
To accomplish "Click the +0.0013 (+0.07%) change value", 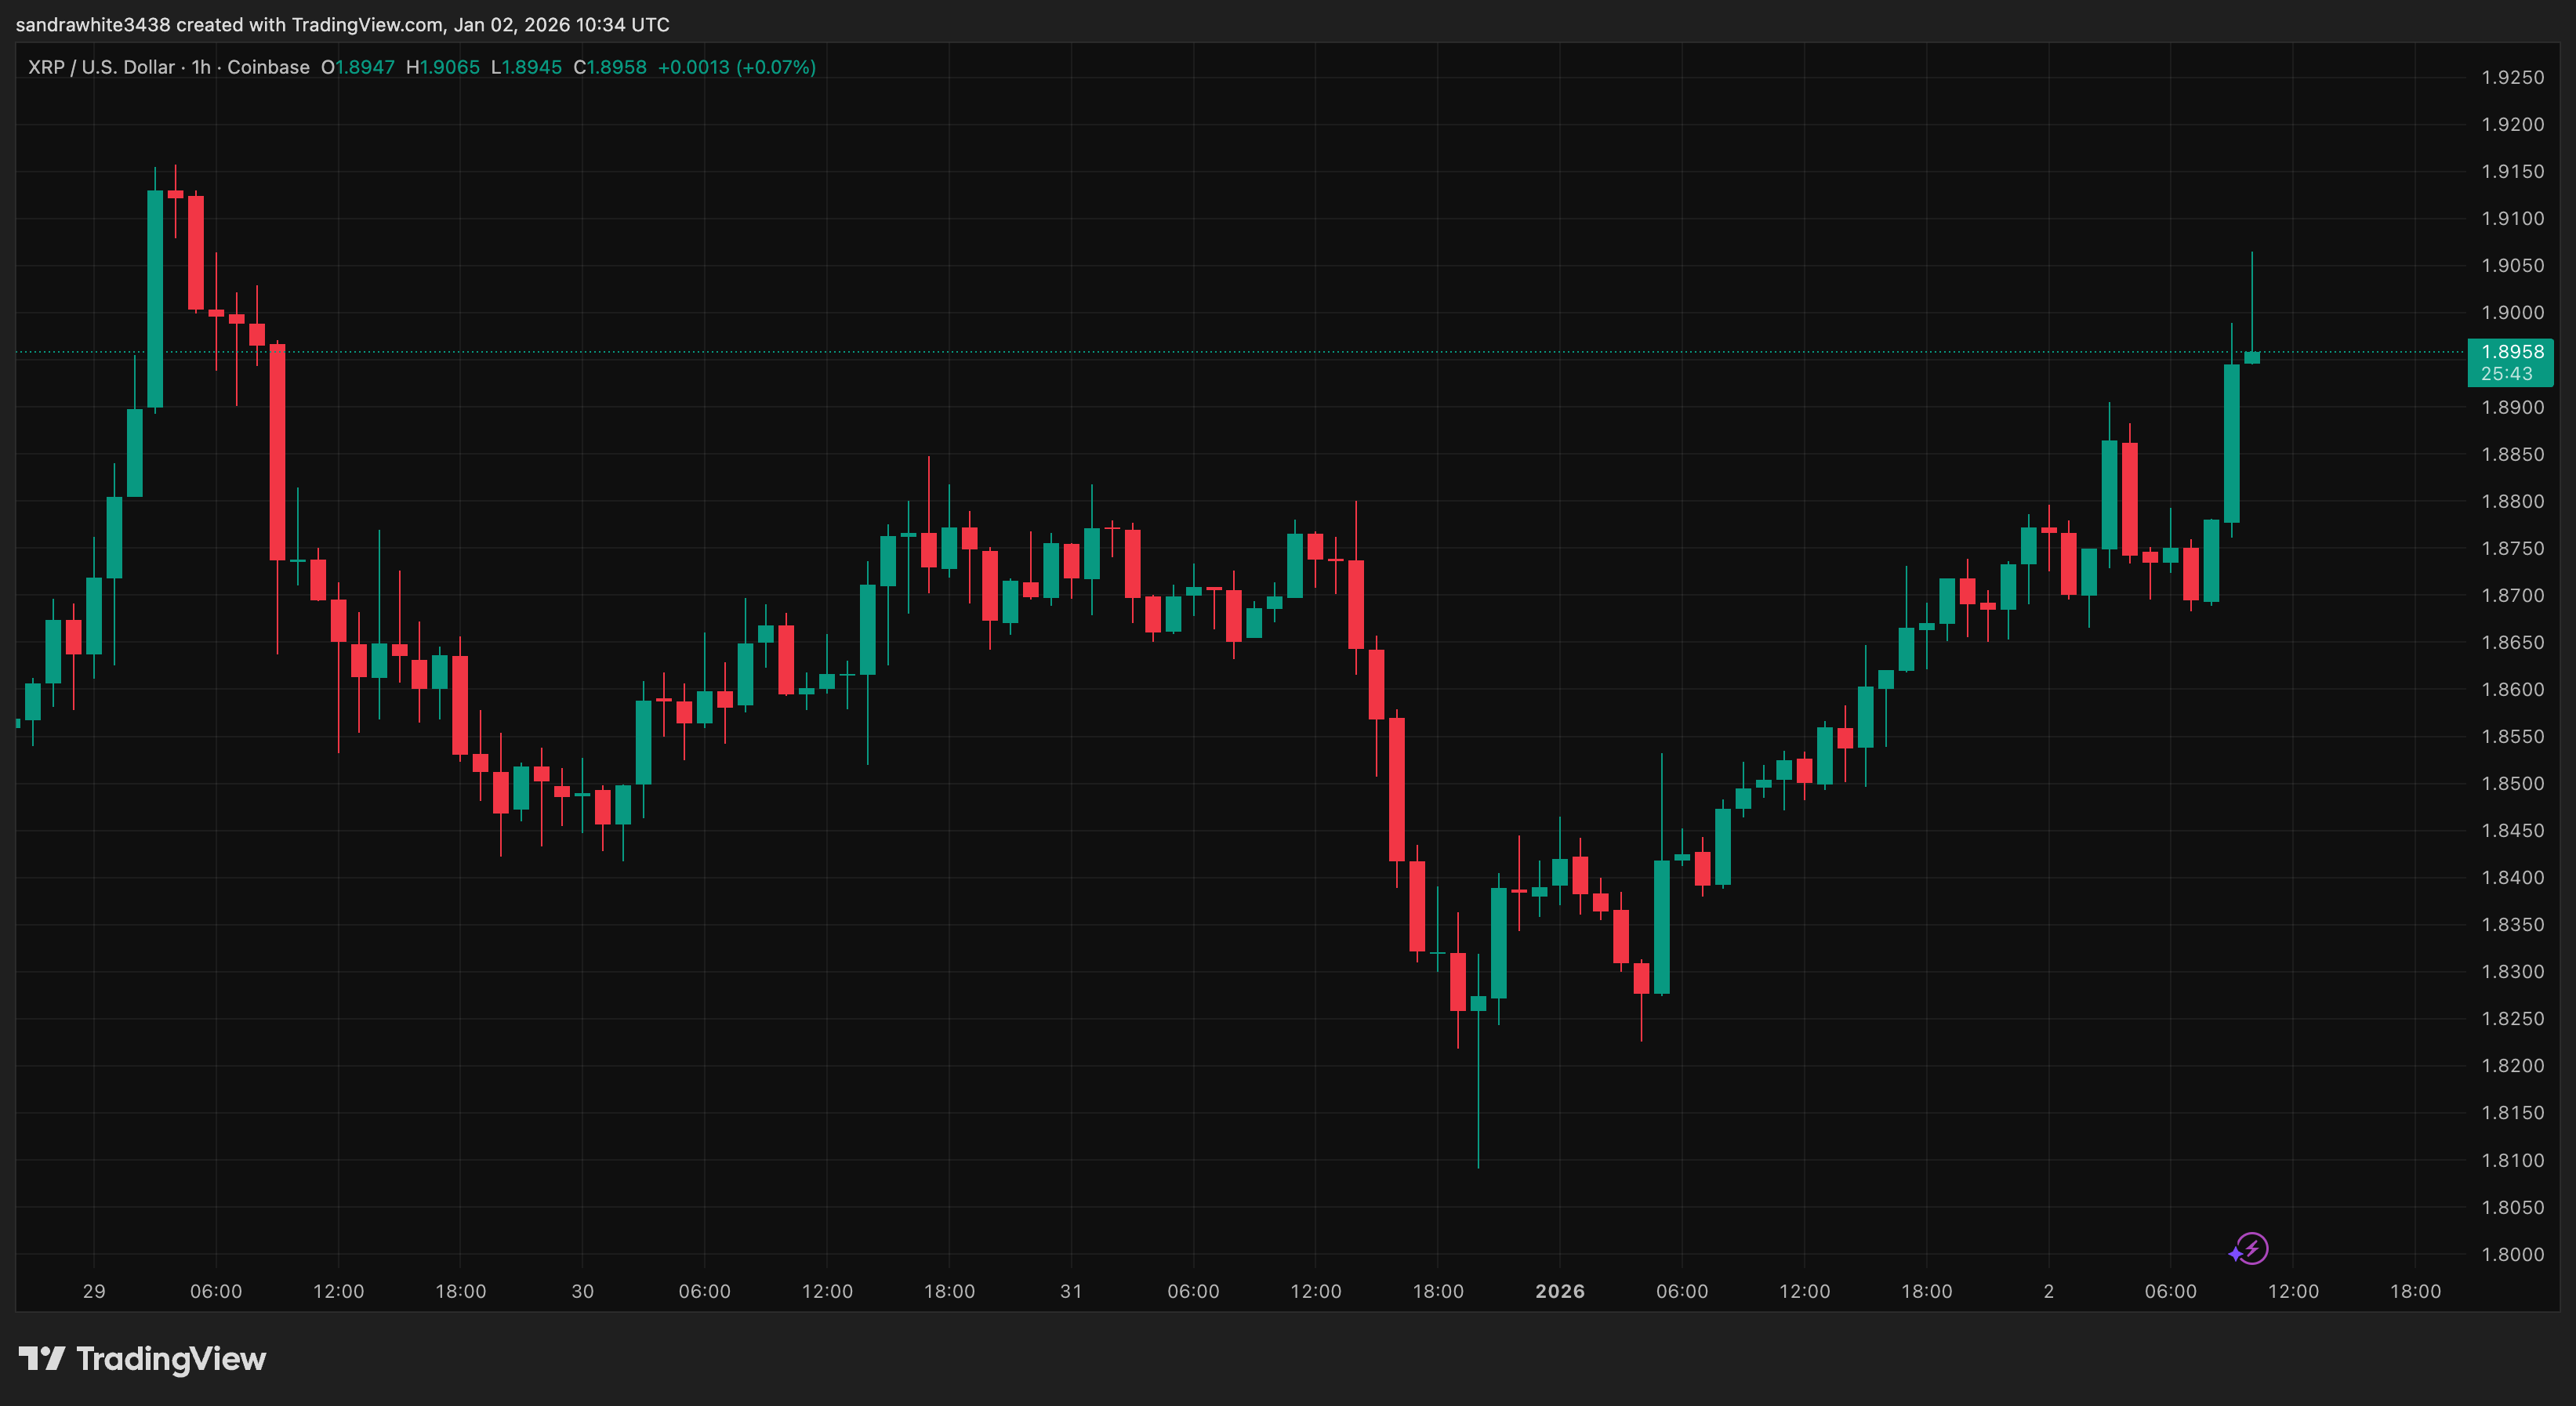I will [x=736, y=67].
